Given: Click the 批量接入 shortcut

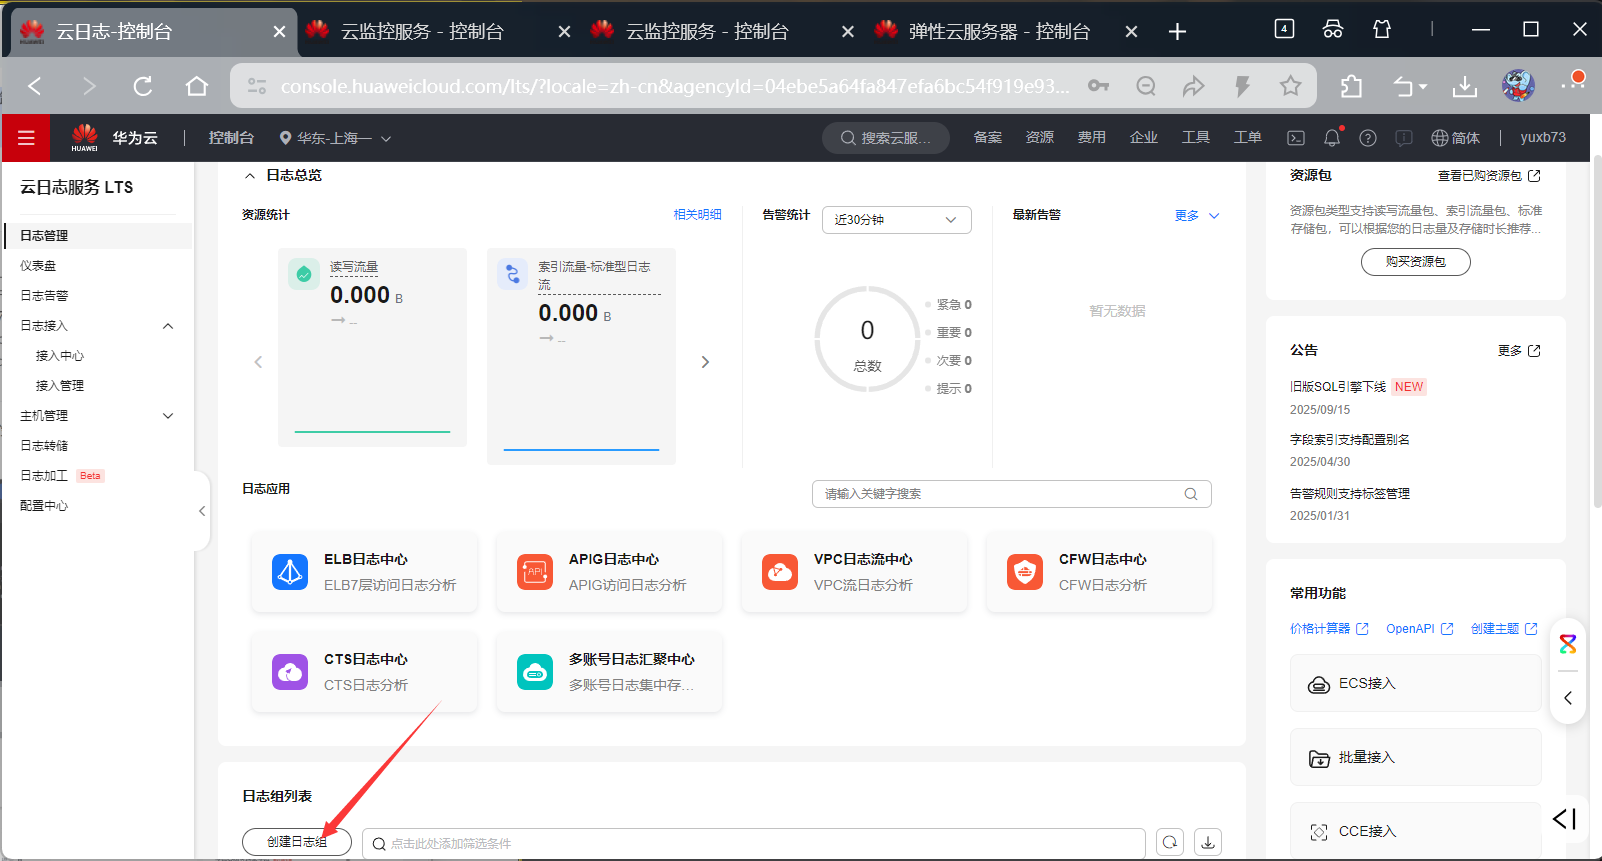Looking at the screenshot, I should (x=1416, y=757).
